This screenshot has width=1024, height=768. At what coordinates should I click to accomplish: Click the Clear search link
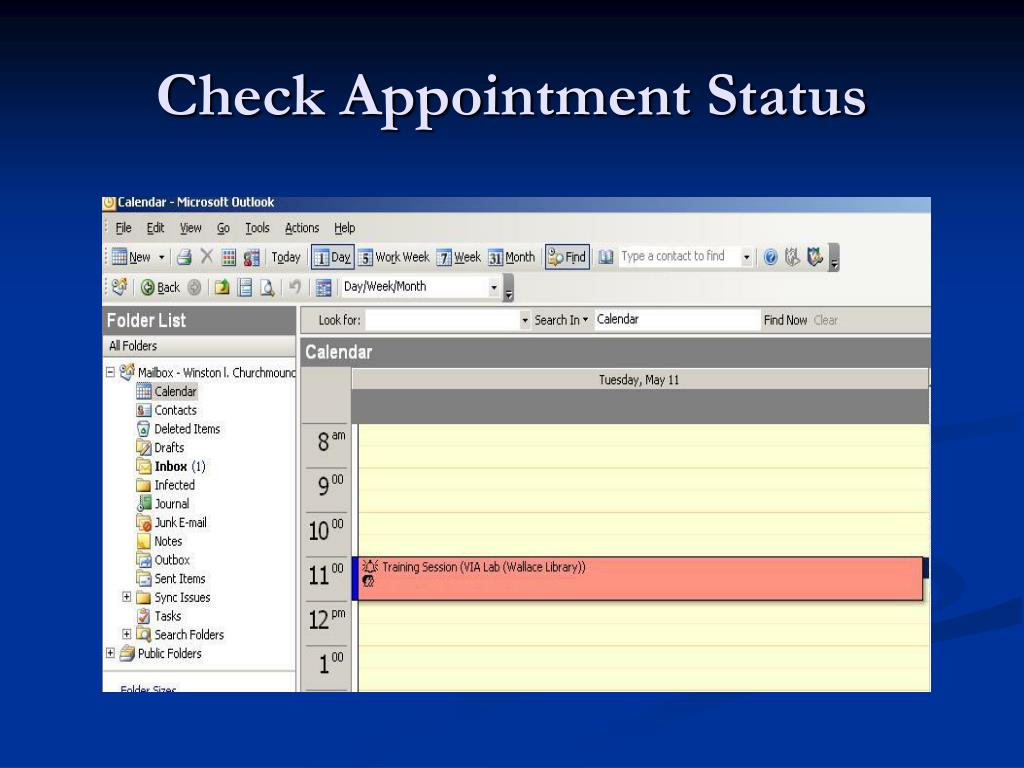pyautogui.click(x=825, y=320)
